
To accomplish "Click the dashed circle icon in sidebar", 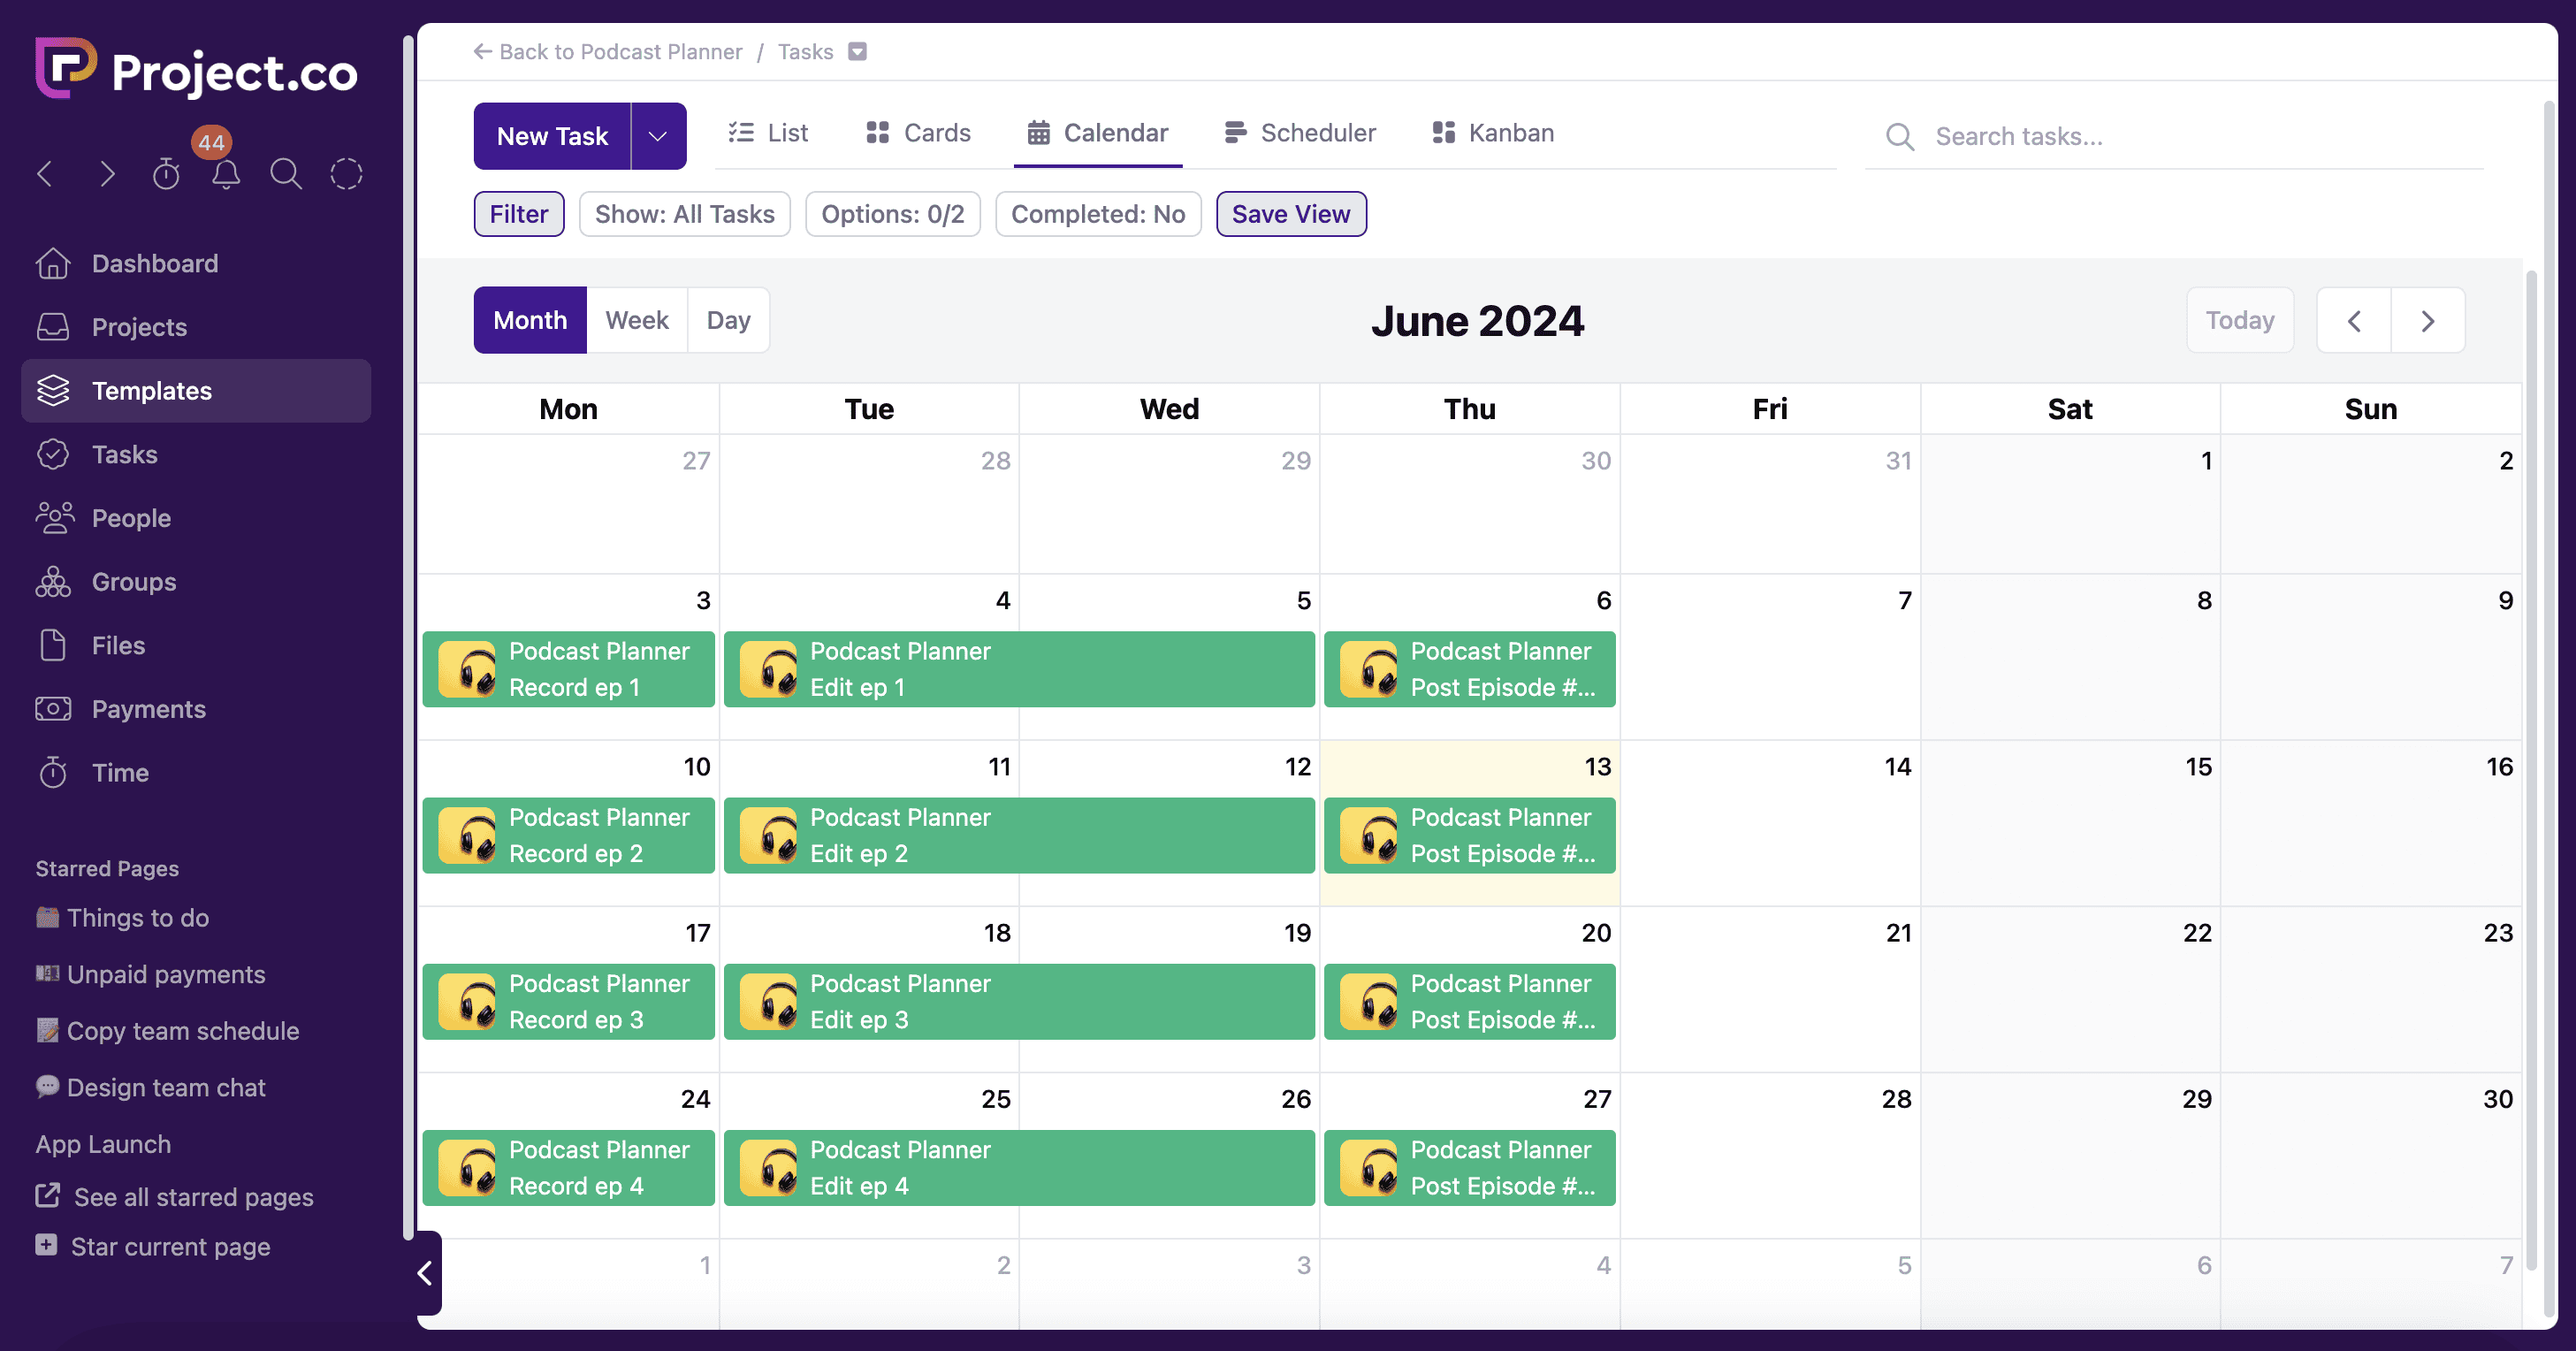I will 346,175.
